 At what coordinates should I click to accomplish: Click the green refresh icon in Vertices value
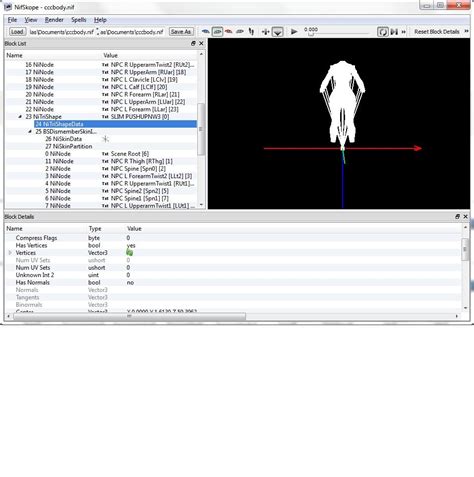point(129,253)
